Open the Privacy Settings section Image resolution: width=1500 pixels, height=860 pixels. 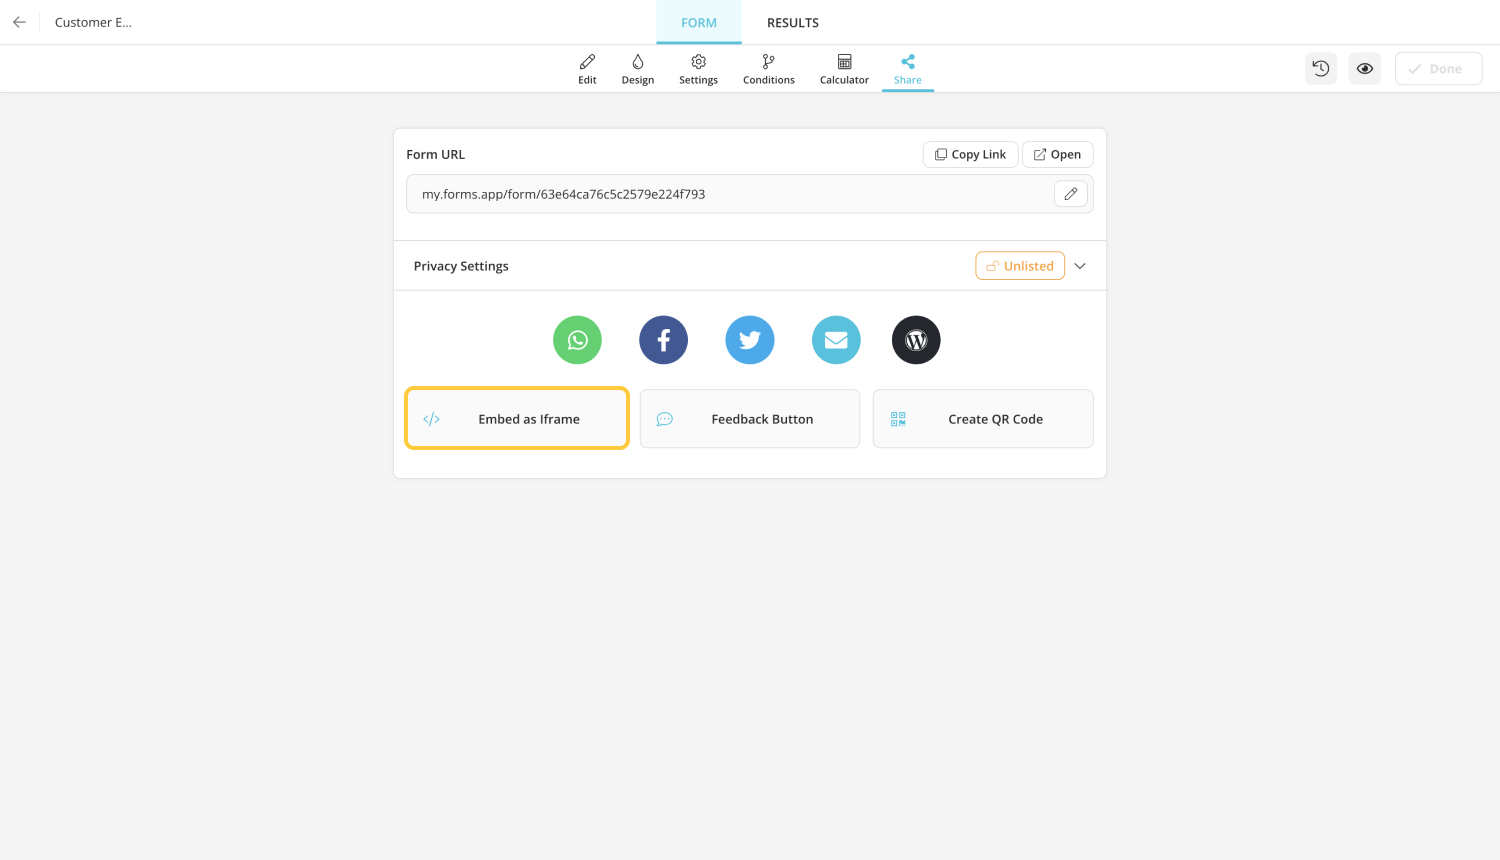pyautogui.click(x=461, y=266)
